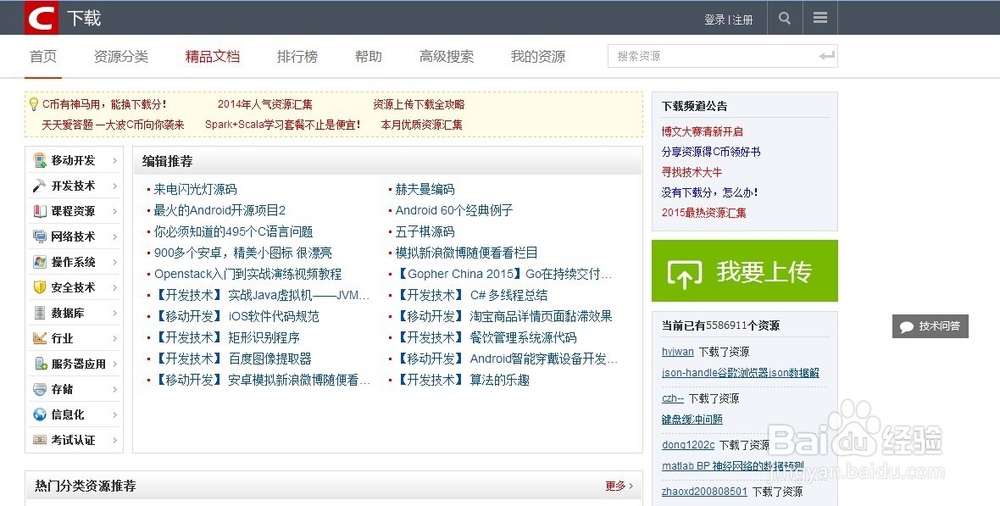Open 资源上传下载全攻略 link
The width and height of the screenshot is (1000, 506).
coord(419,104)
